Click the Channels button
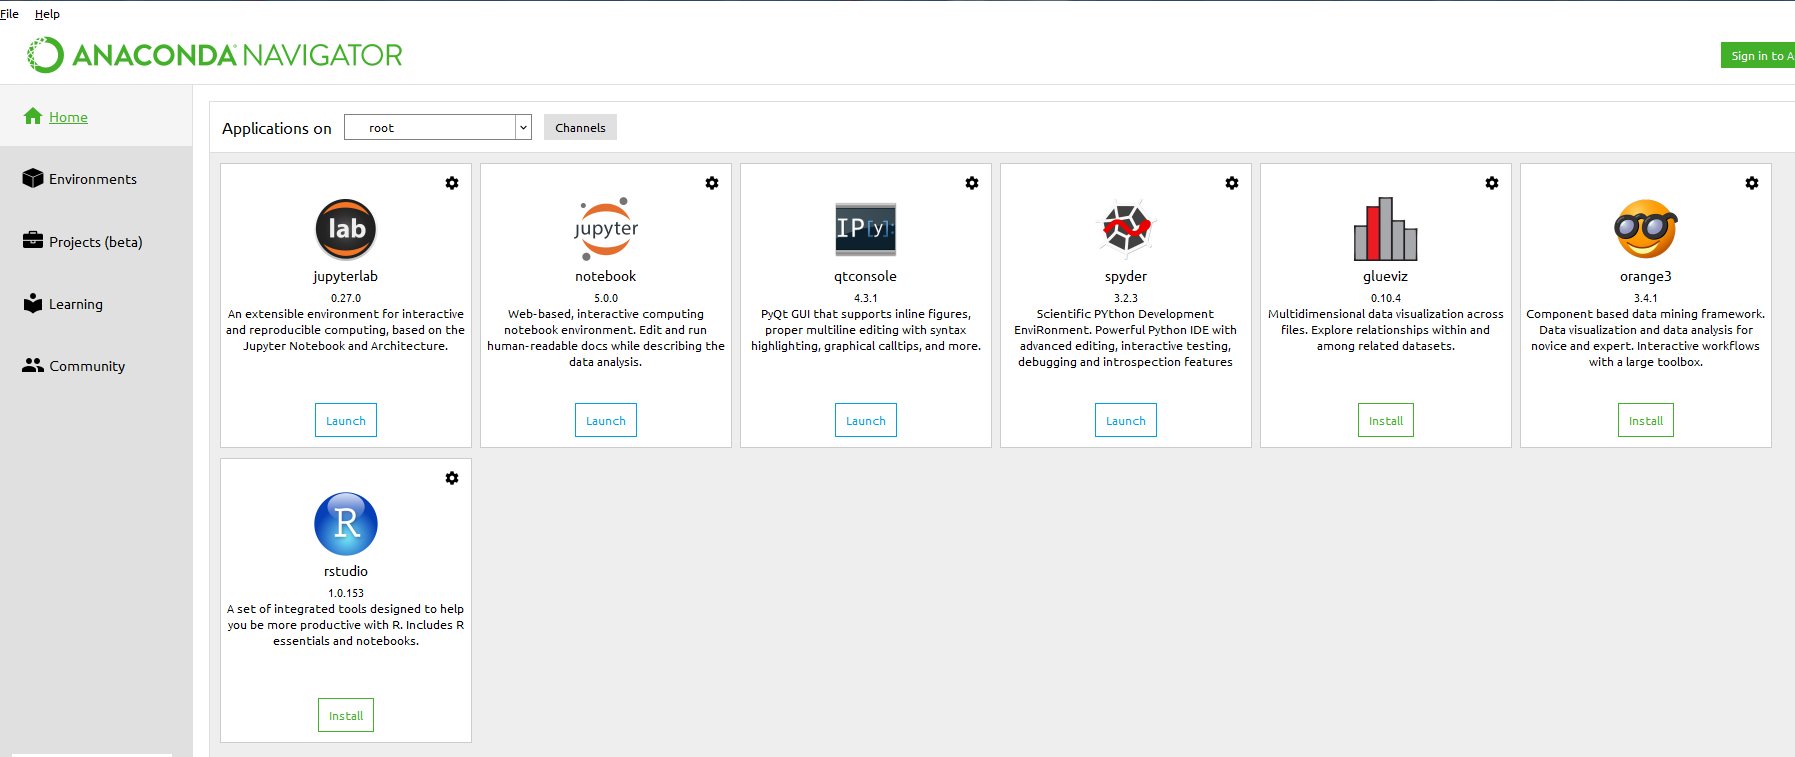This screenshot has width=1795, height=757. click(x=580, y=127)
